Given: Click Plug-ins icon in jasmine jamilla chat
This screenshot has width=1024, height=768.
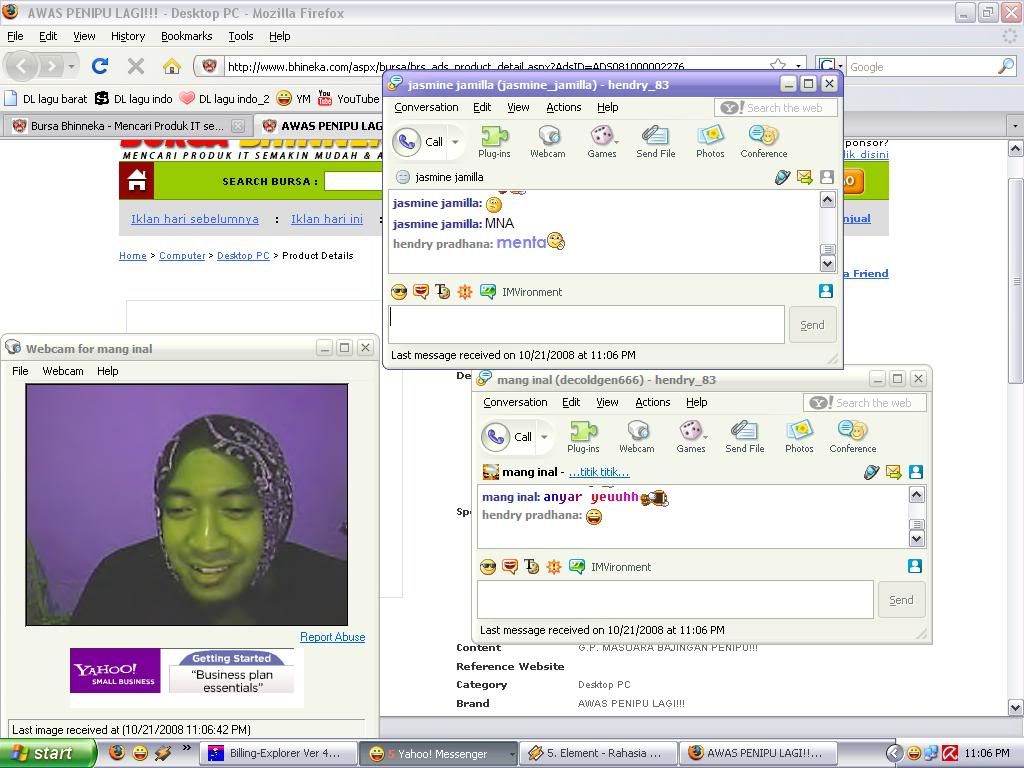Looking at the screenshot, I should pos(494,142).
